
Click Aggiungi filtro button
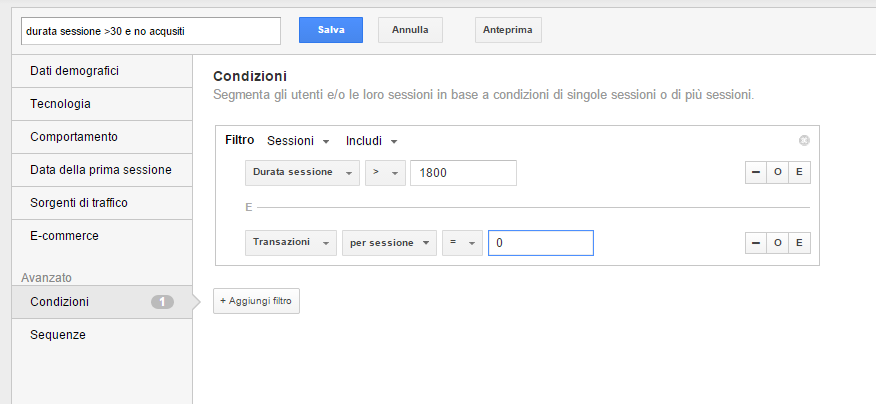coord(256,301)
